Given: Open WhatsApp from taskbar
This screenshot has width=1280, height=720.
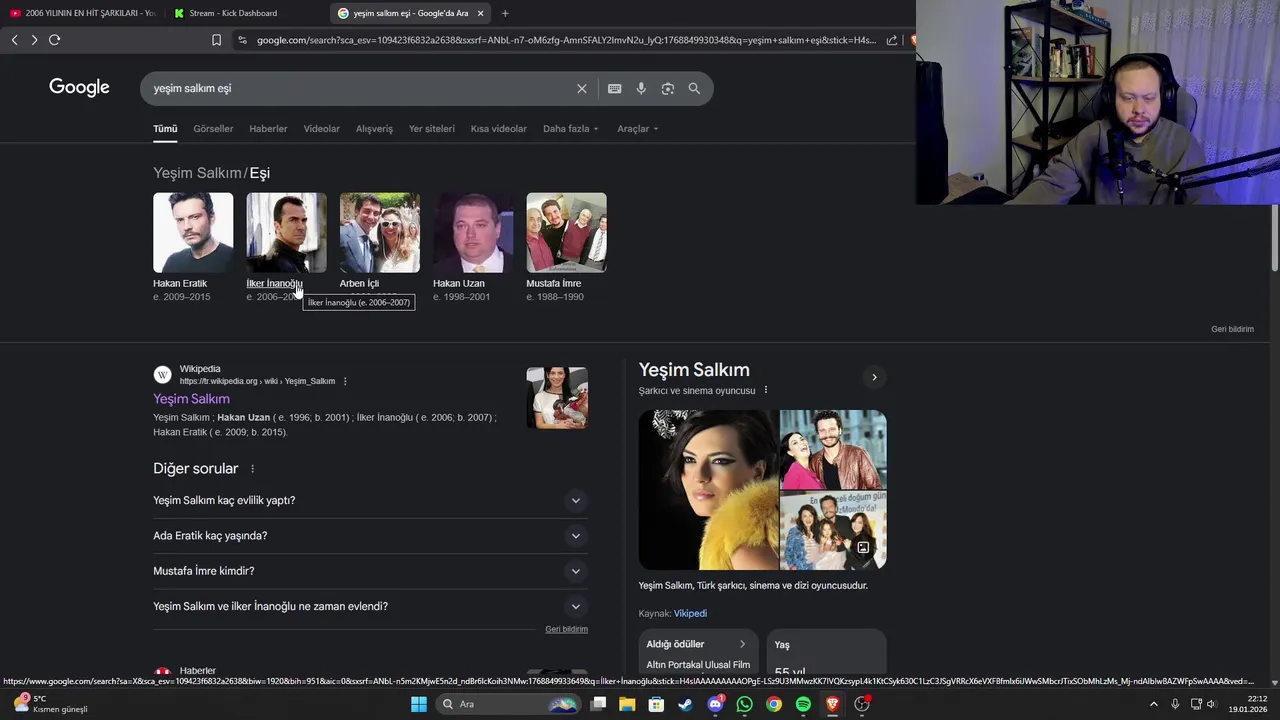Looking at the screenshot, I should pyautogui.click(x=744, y=704).
